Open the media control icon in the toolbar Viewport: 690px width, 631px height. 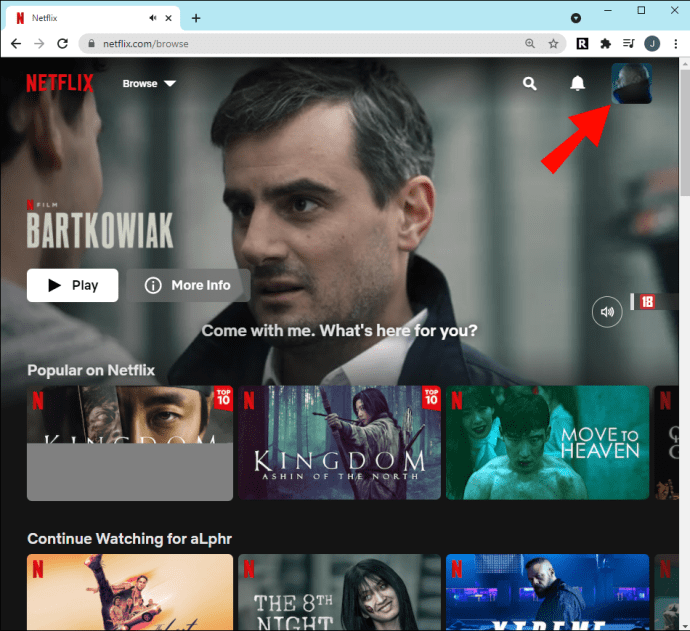(x=628, y=44)
